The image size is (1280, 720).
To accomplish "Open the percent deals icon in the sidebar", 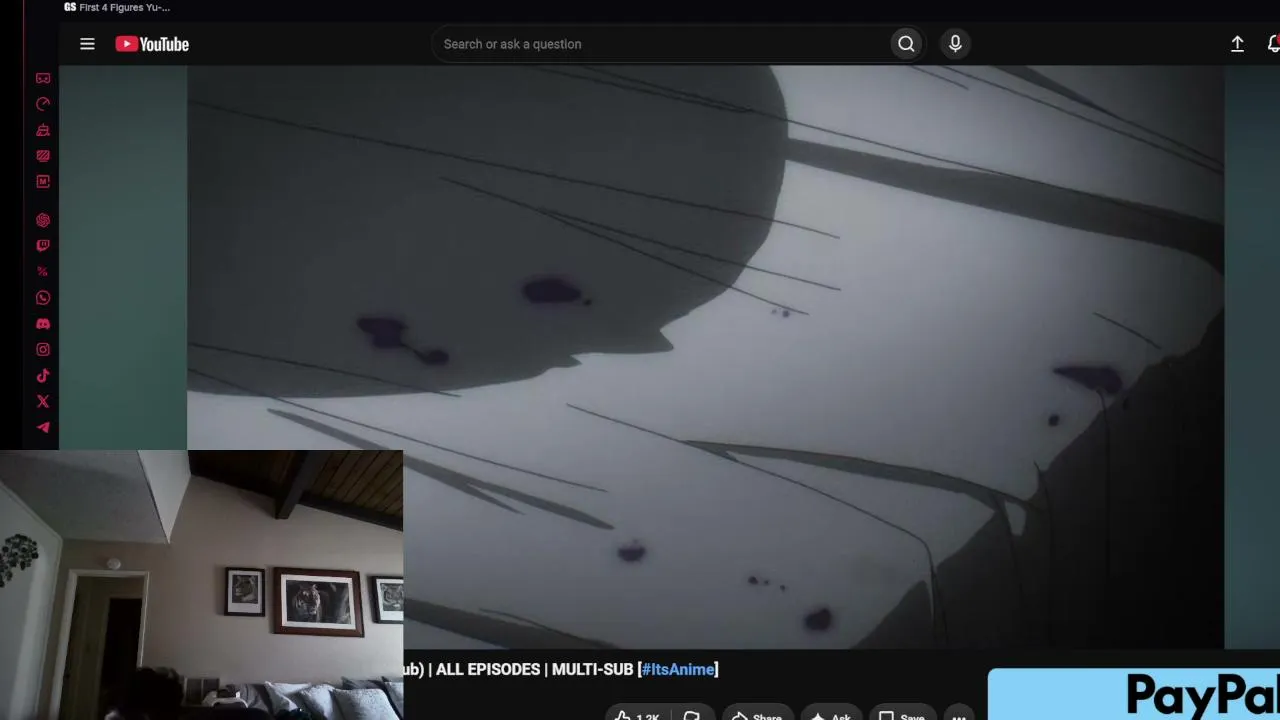I will (x=43, y=272).
